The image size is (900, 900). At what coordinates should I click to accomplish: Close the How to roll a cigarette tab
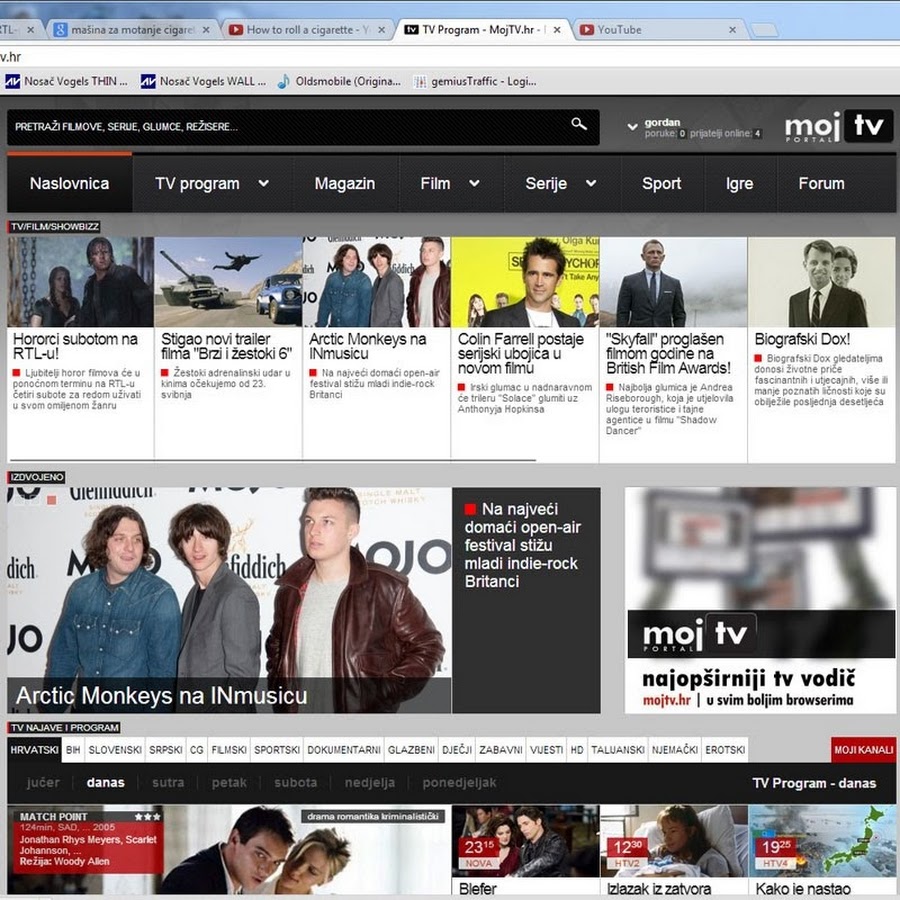pyautogui.click(x=382, y=30)
